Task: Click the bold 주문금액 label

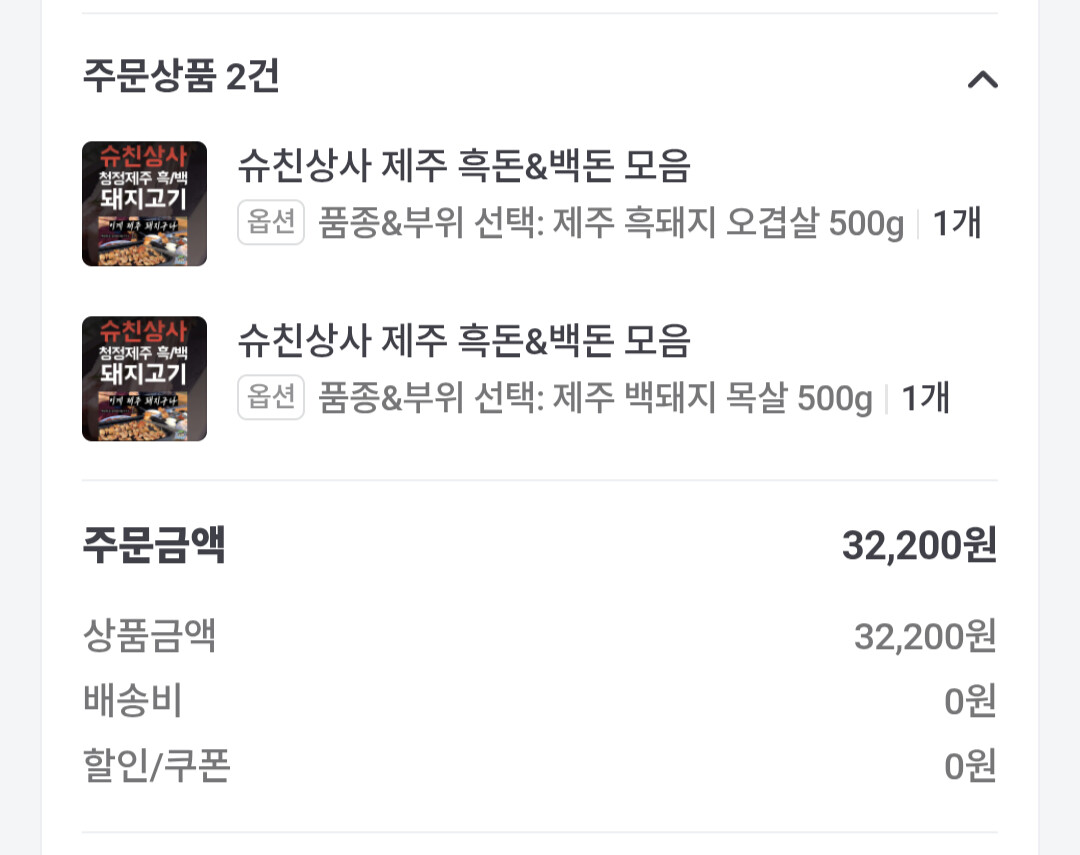Action: click(154, 546)
